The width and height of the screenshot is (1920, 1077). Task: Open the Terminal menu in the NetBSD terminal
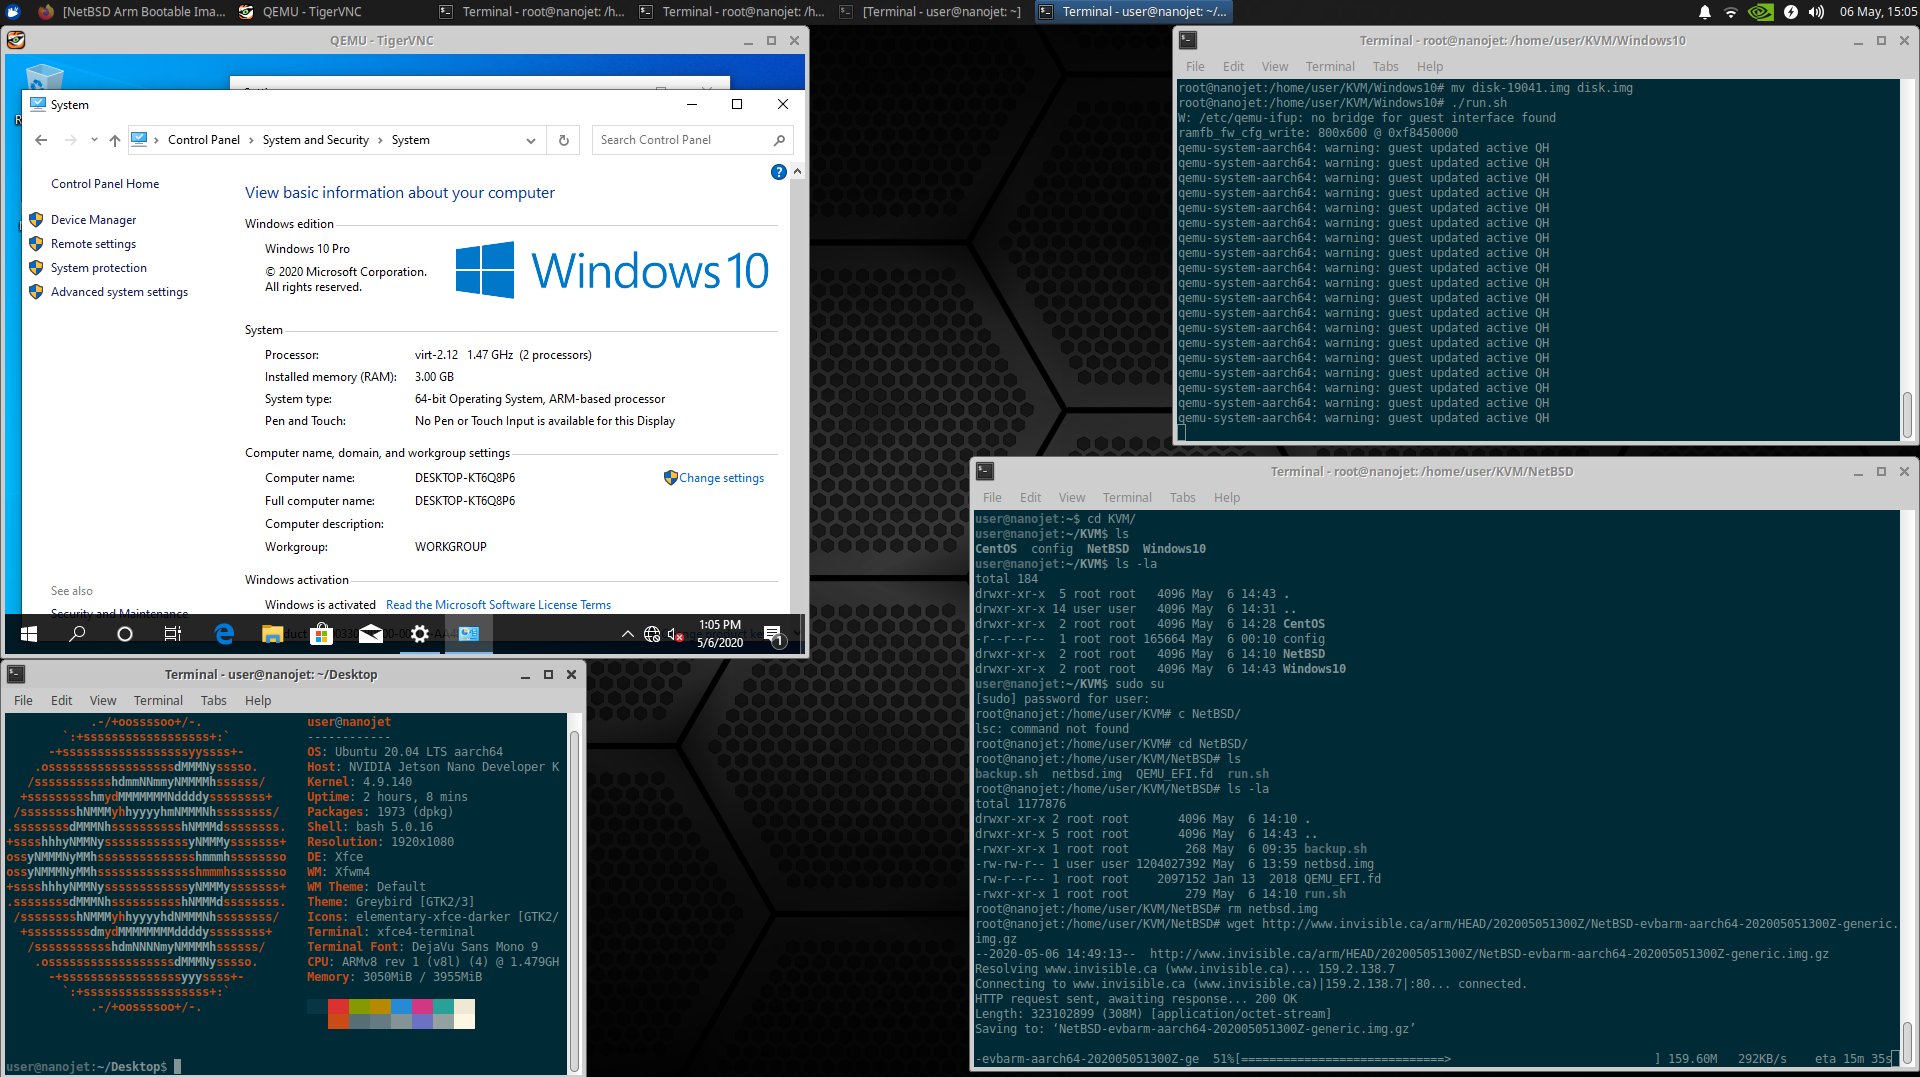[x=1127, y=497]
